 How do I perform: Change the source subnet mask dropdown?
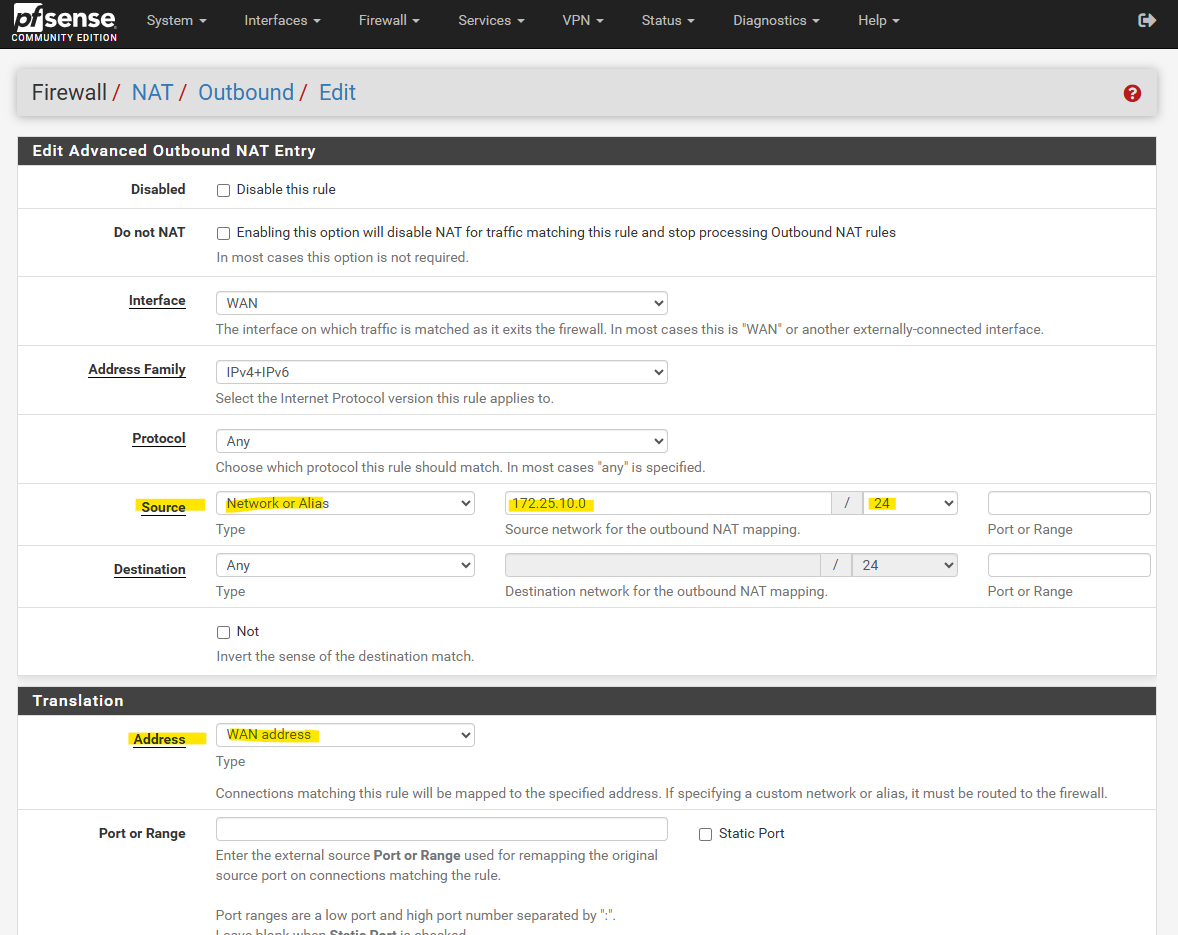pos(911,503)
